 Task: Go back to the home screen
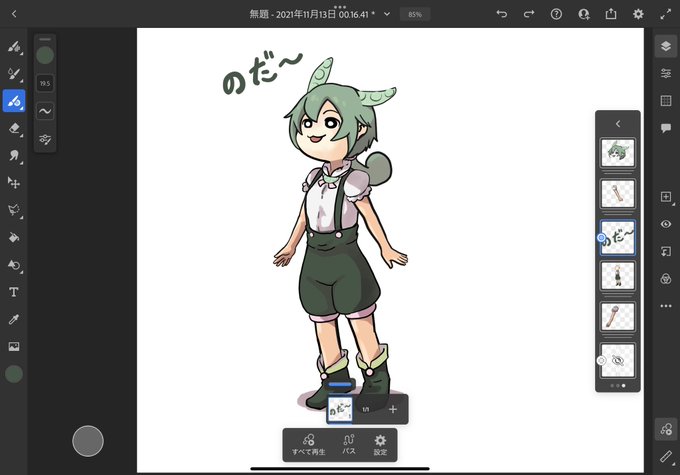(14, 14)
